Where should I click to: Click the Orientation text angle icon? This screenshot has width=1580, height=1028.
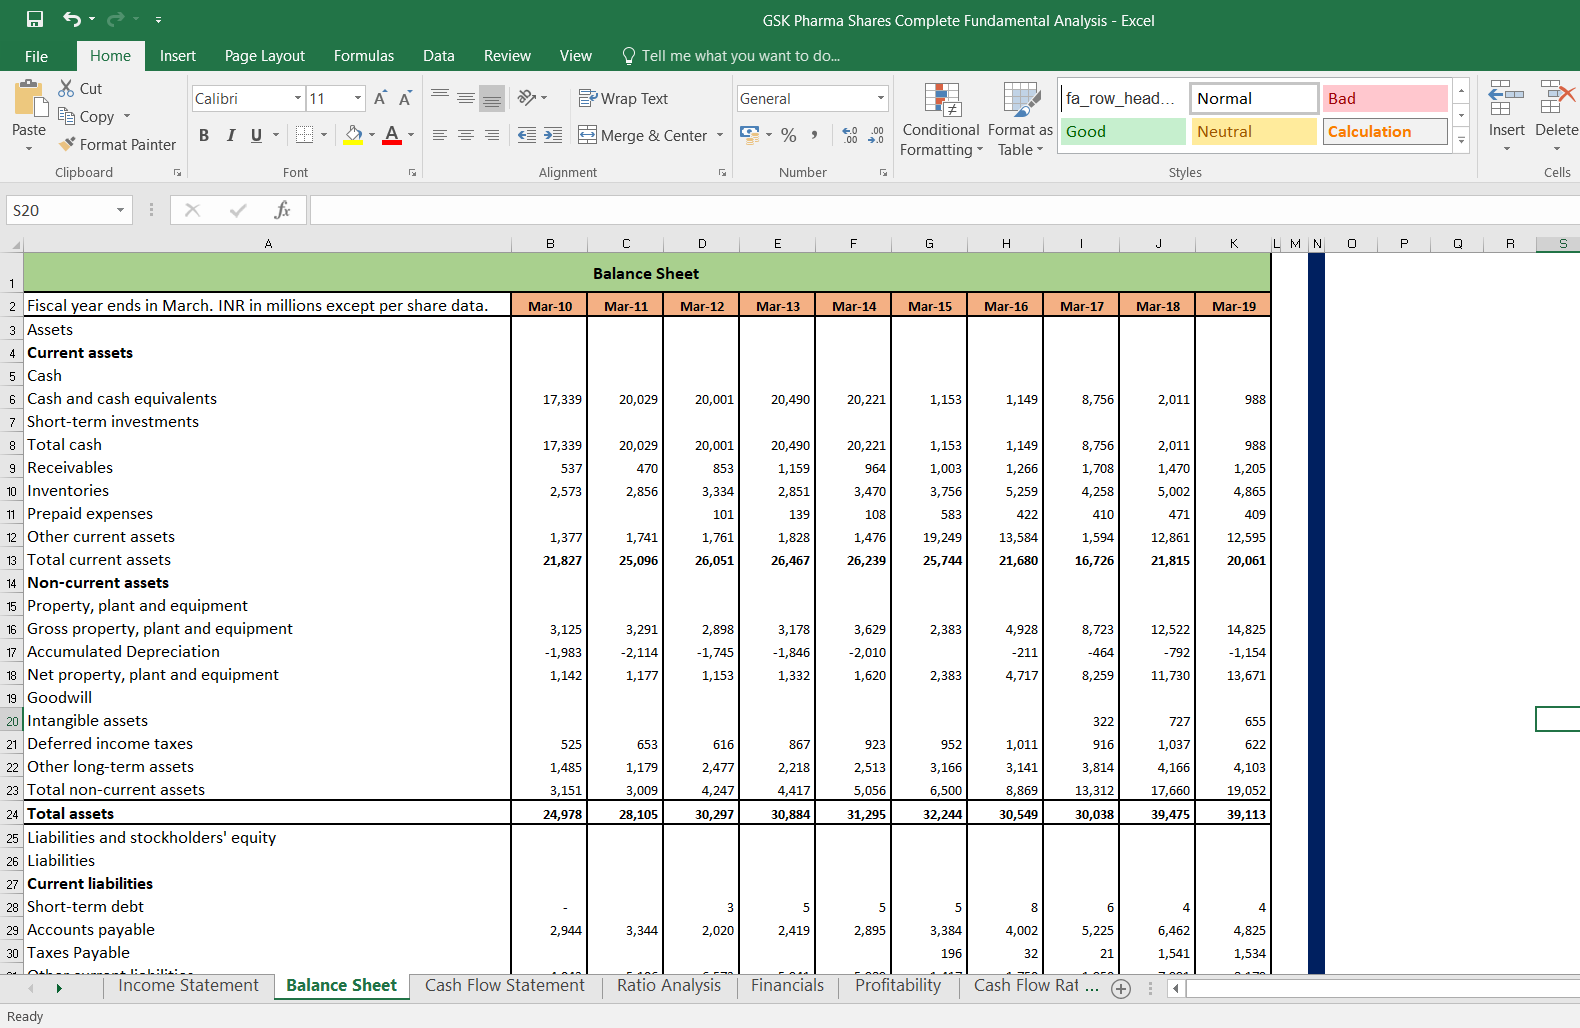(526, 97)
